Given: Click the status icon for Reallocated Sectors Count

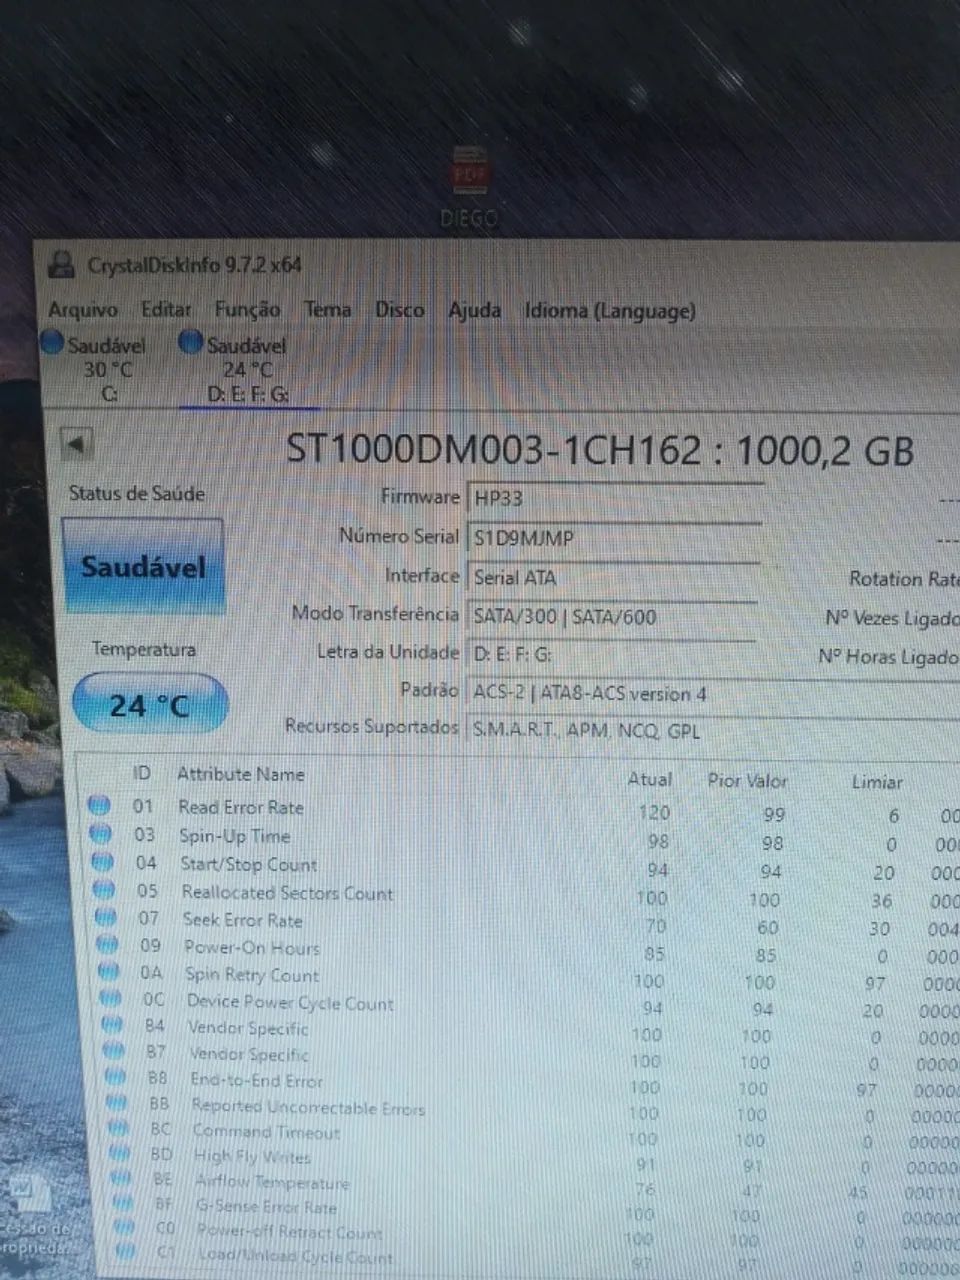Looking at the screenshot, I should click(104, 889).
